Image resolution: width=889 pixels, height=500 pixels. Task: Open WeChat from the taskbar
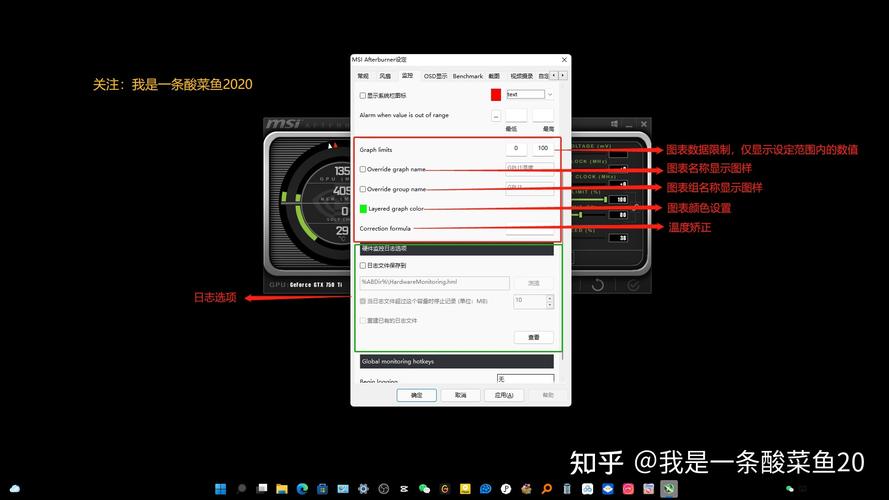[424, 489]
